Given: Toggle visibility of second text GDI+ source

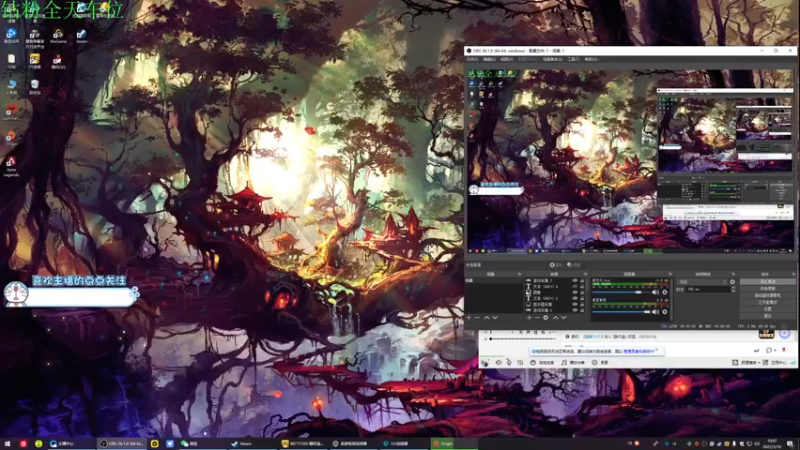Looking at the screenshot, I should coord(575,298).
